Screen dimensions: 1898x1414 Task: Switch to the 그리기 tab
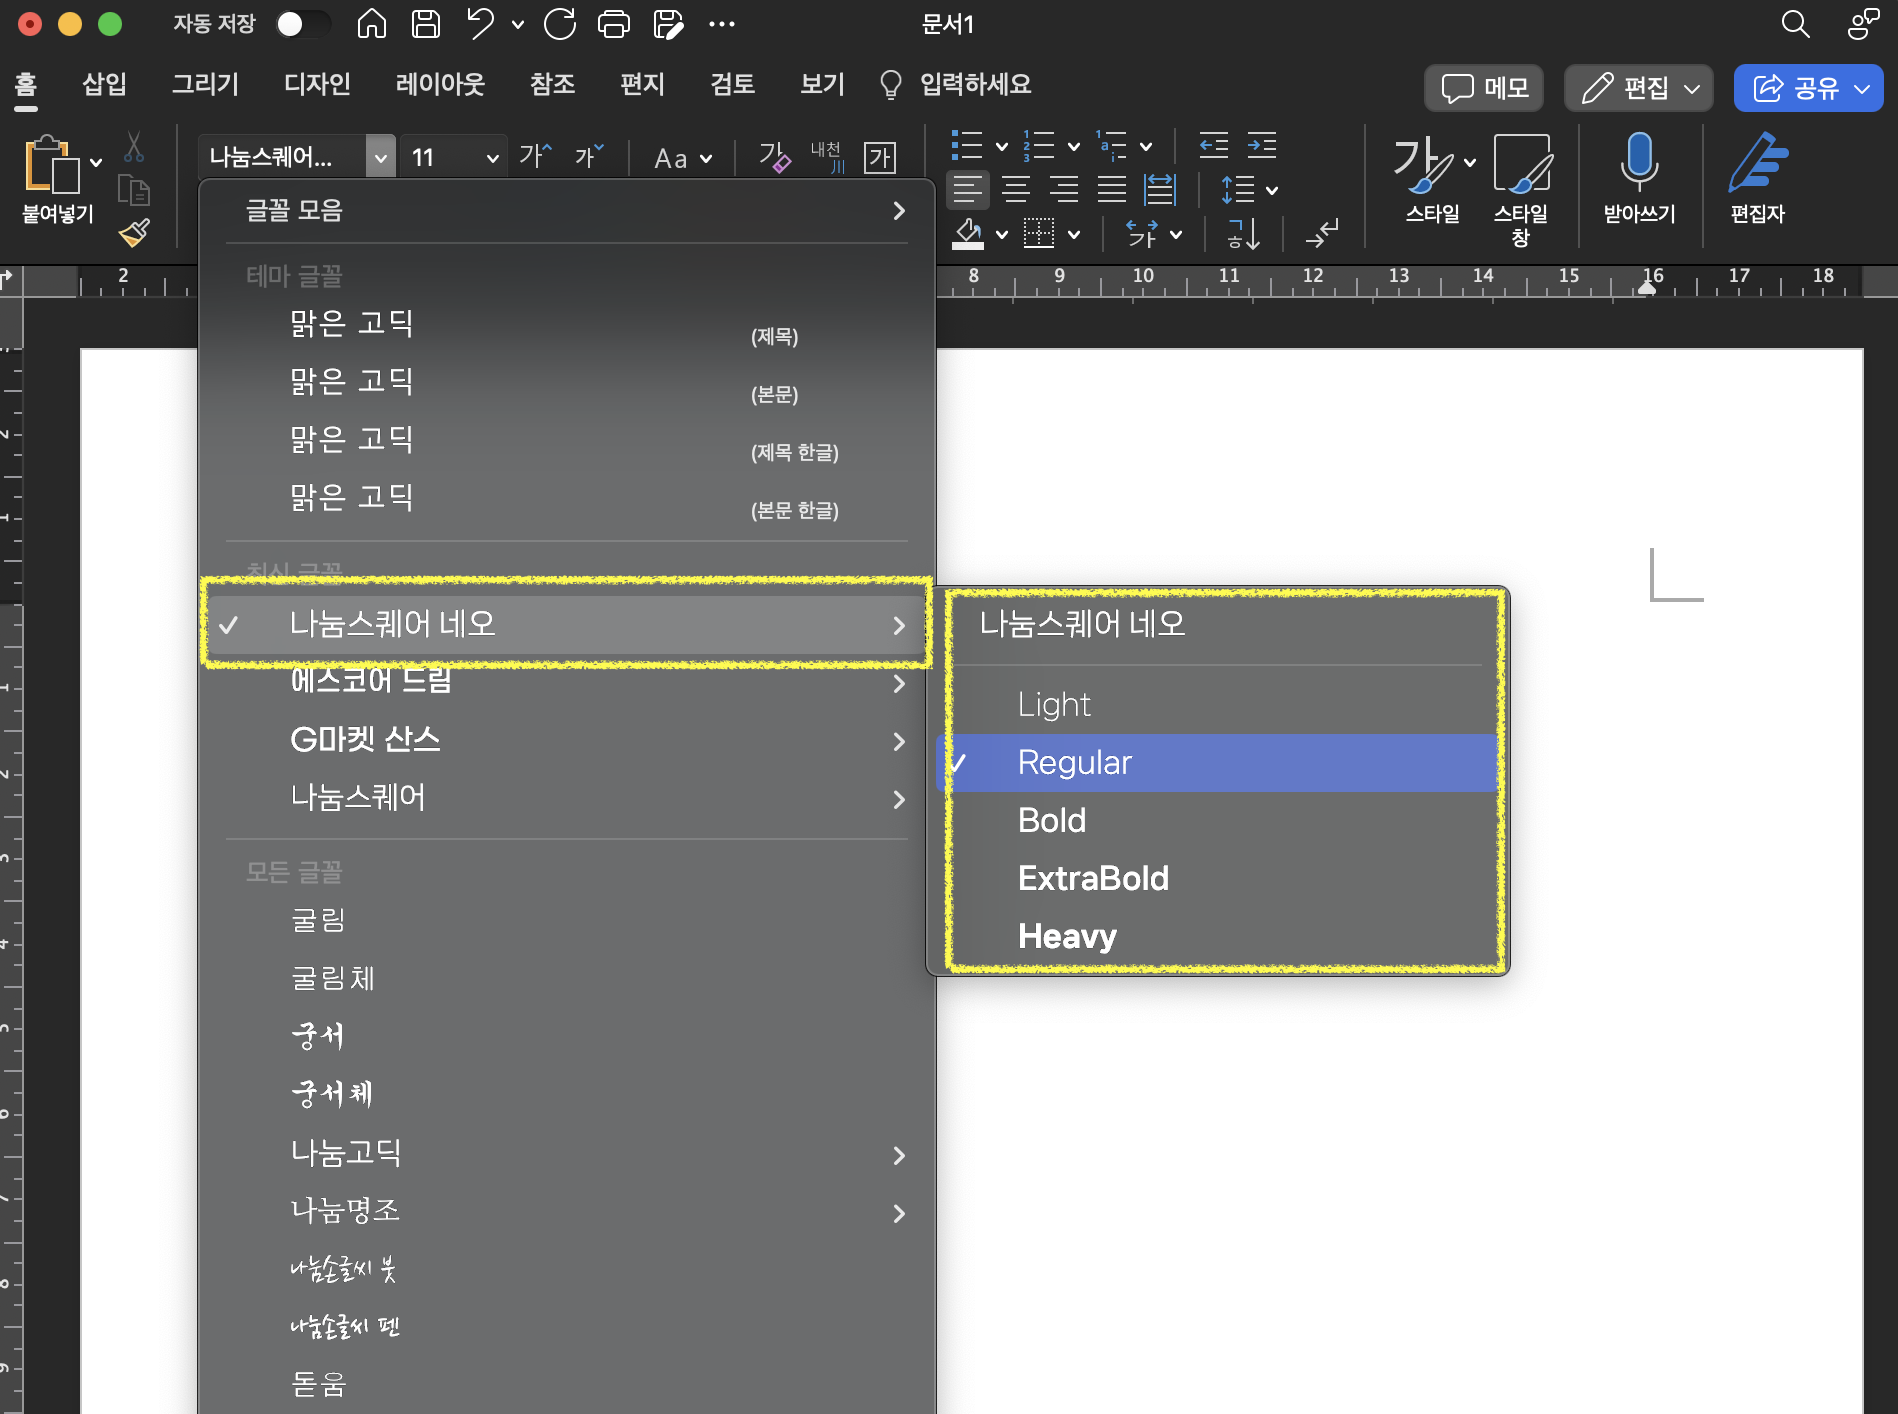pos(205,84)
